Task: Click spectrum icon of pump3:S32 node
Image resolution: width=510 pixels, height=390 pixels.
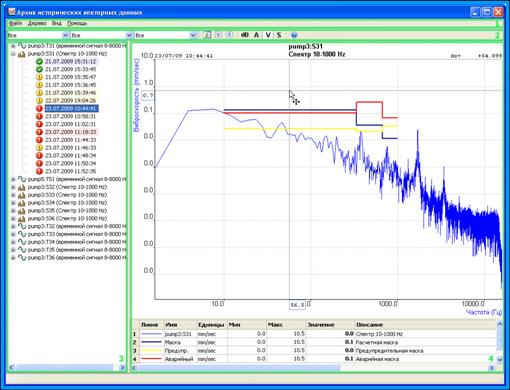Action: coord(22,187)
